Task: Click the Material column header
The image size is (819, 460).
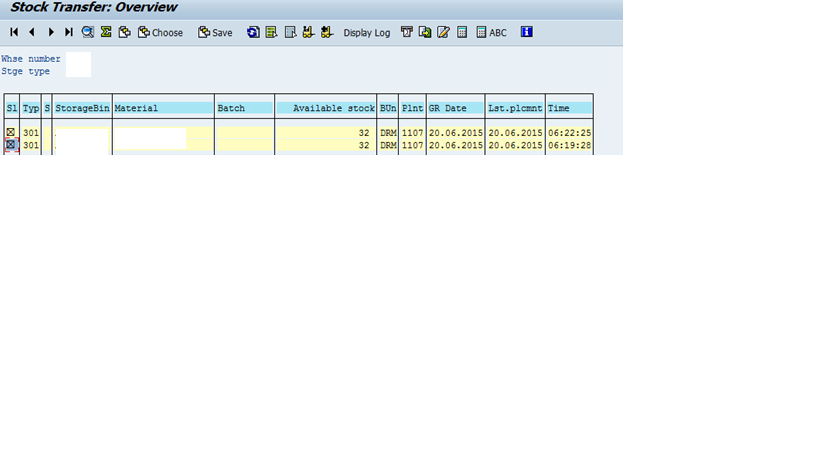Action: pos(163,108)
